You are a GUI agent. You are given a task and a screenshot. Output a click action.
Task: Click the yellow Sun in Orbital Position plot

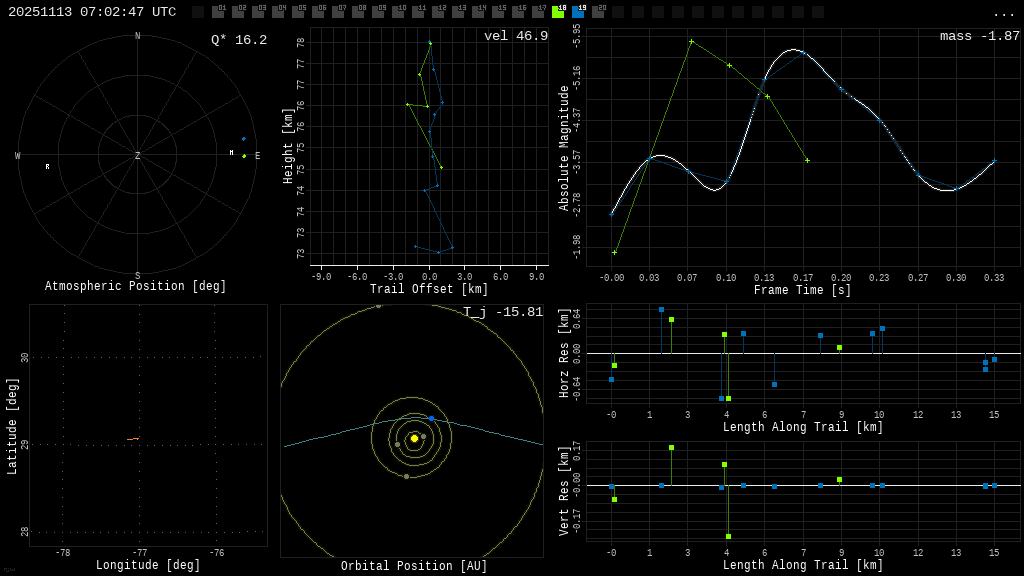(414, 438)
